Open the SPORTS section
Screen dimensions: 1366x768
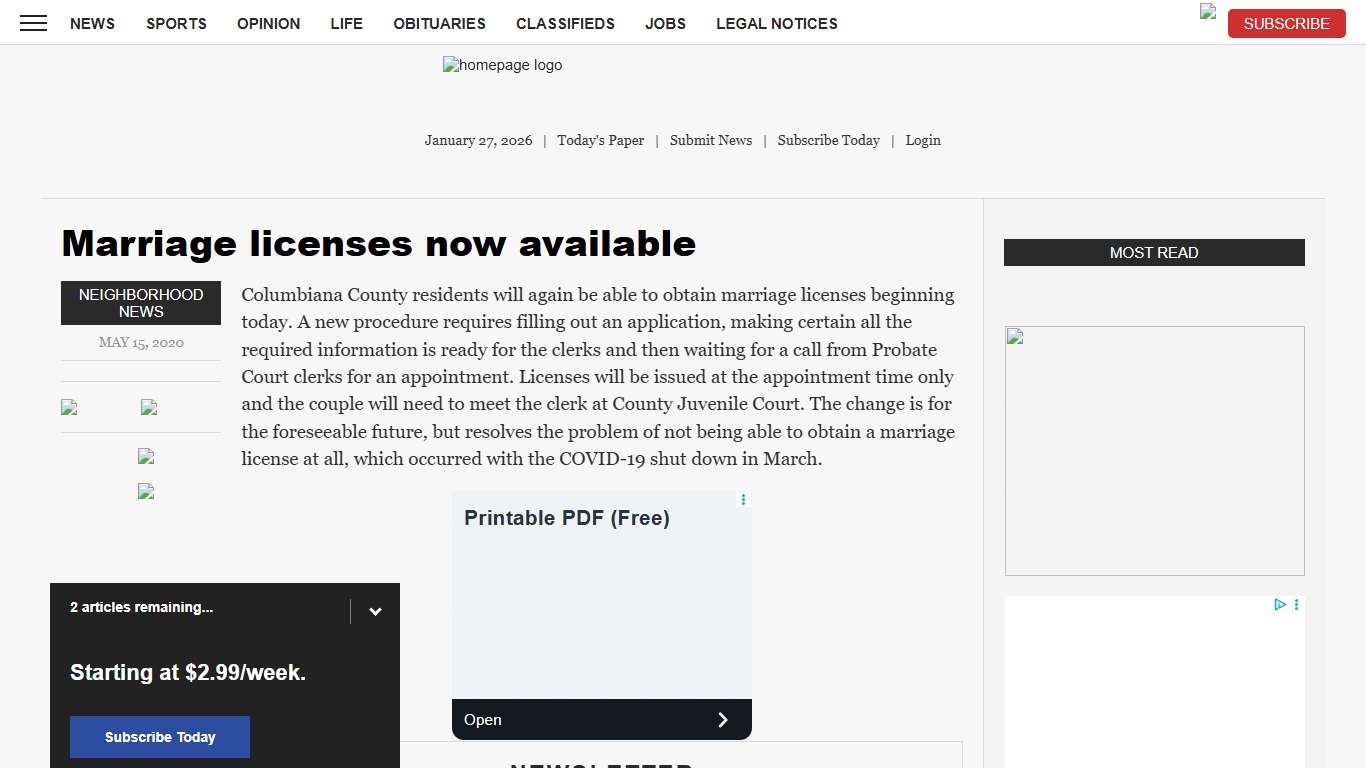point(176,23)
